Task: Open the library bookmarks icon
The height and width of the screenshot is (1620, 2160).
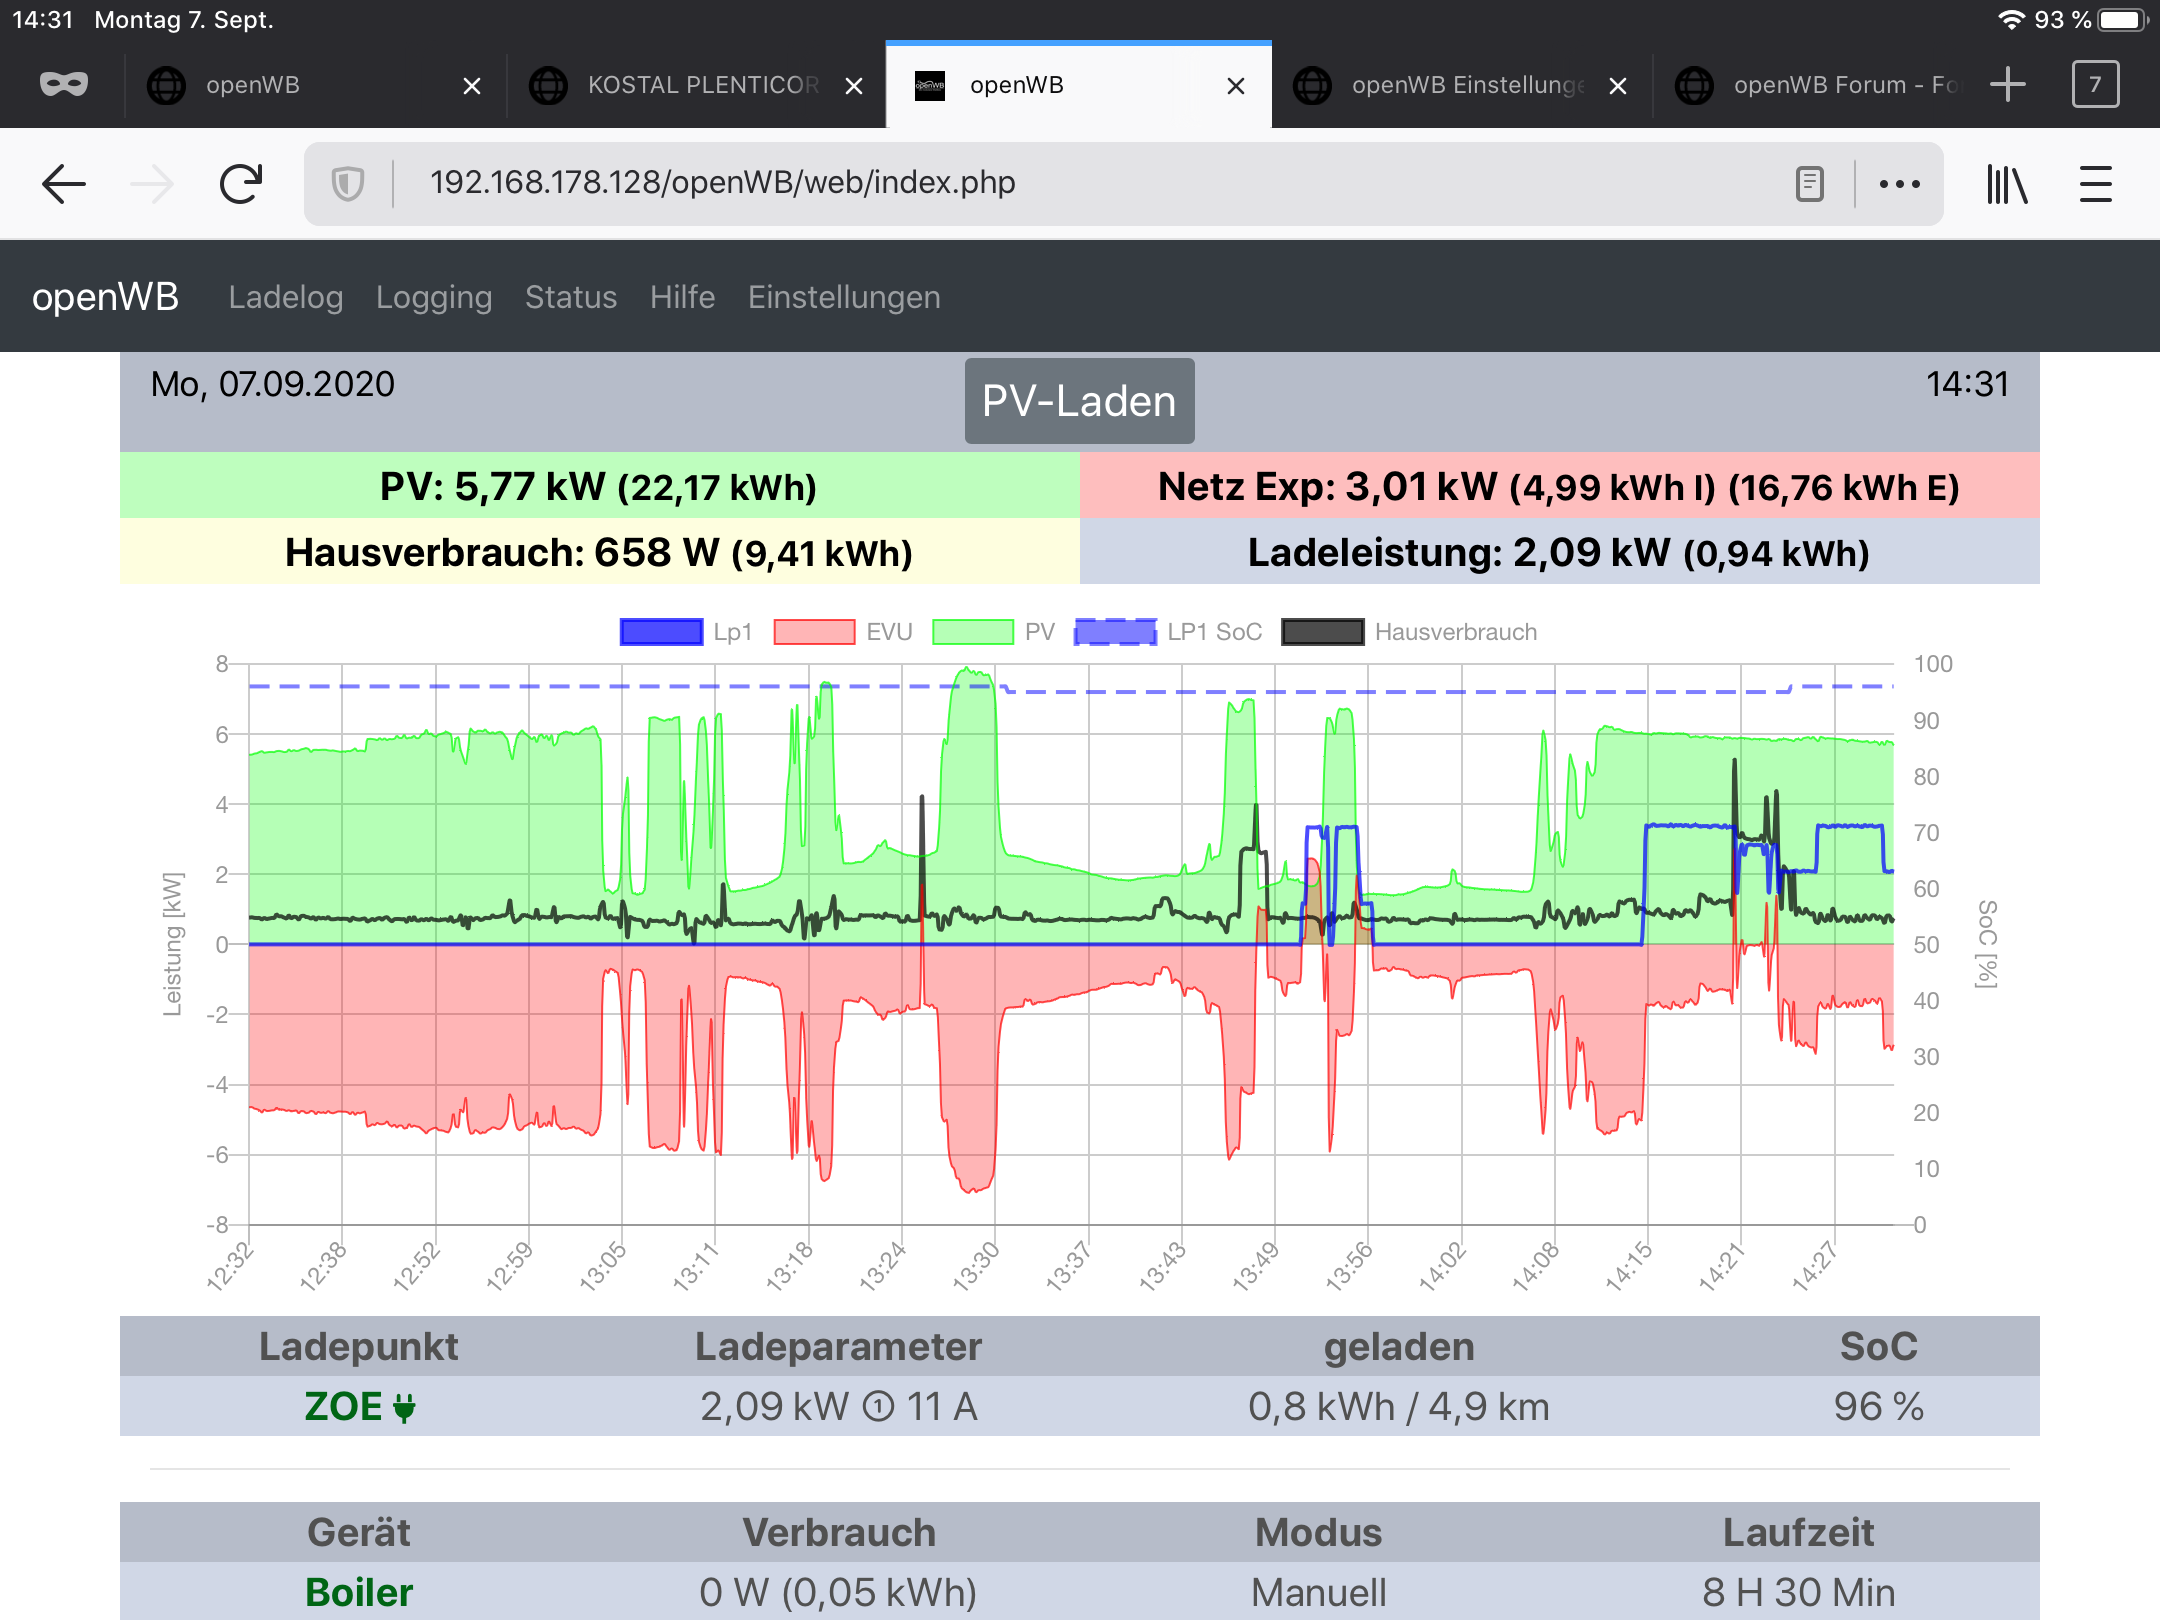Action: pos(2006,184)
